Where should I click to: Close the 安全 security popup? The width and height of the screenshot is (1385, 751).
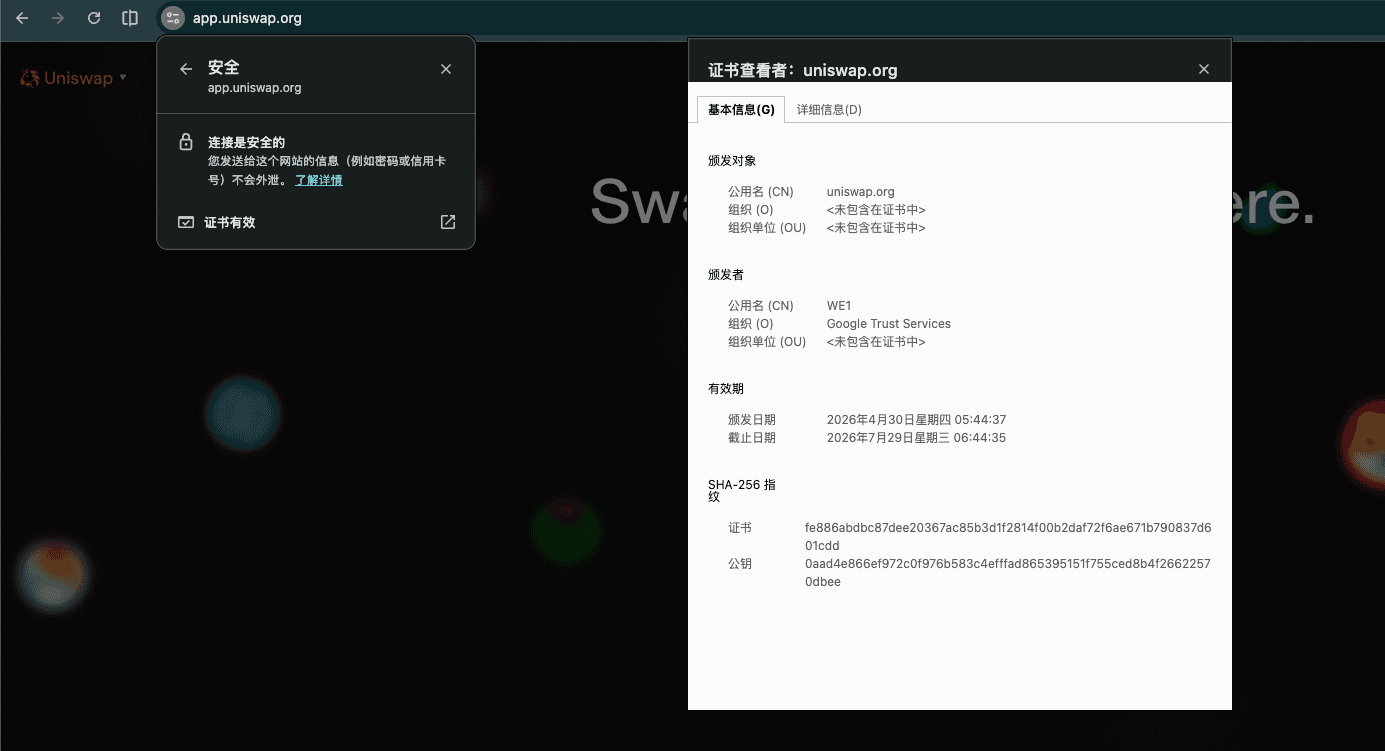click(x=446, y=69)
